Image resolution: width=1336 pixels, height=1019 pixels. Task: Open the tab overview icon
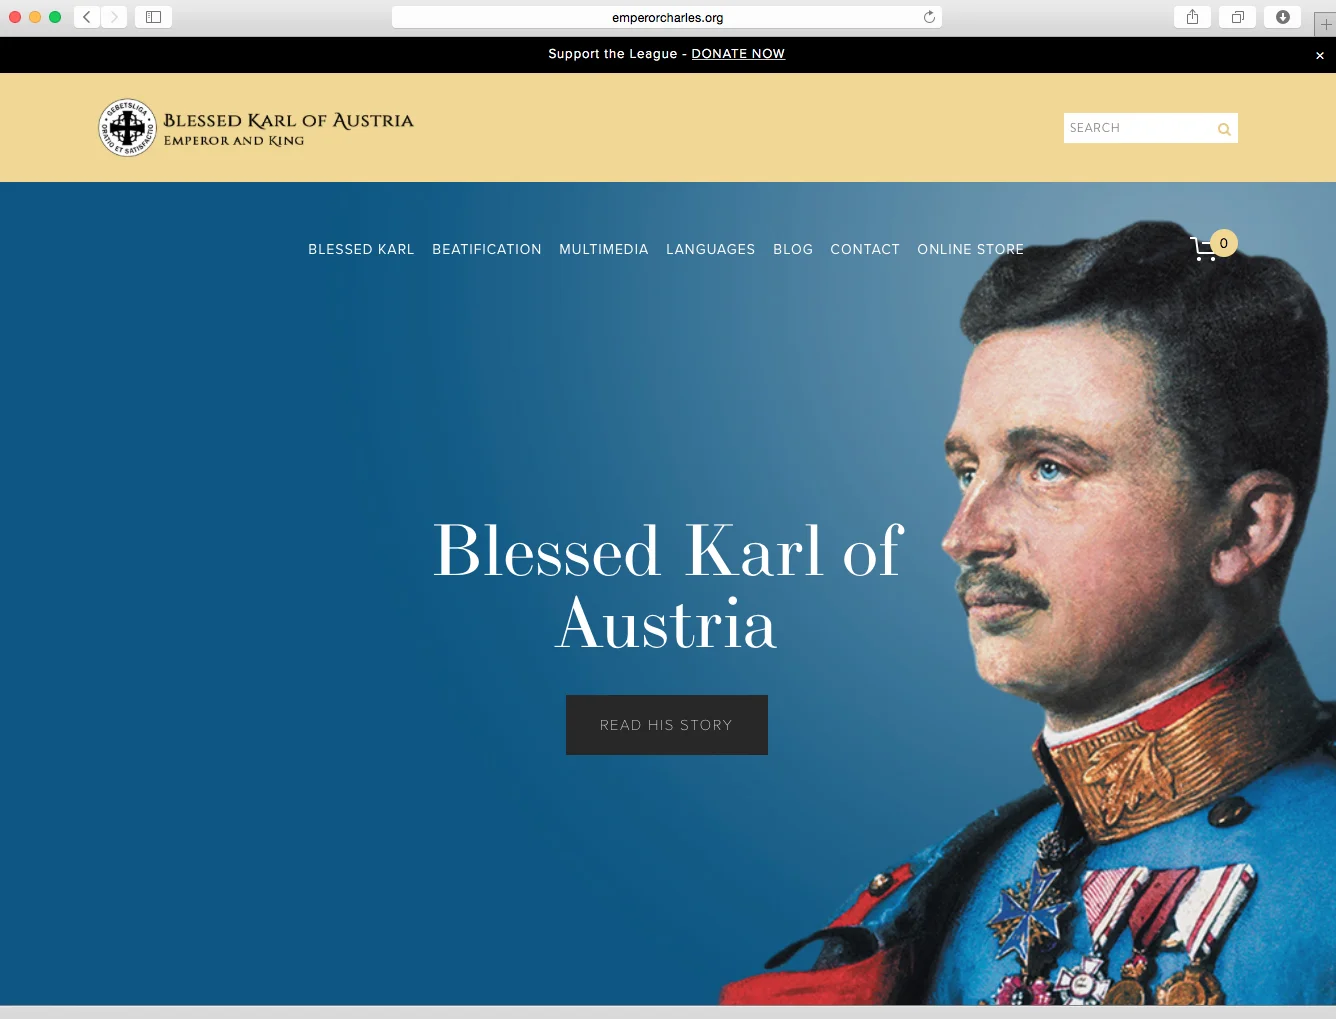[x=1237, y=16]
